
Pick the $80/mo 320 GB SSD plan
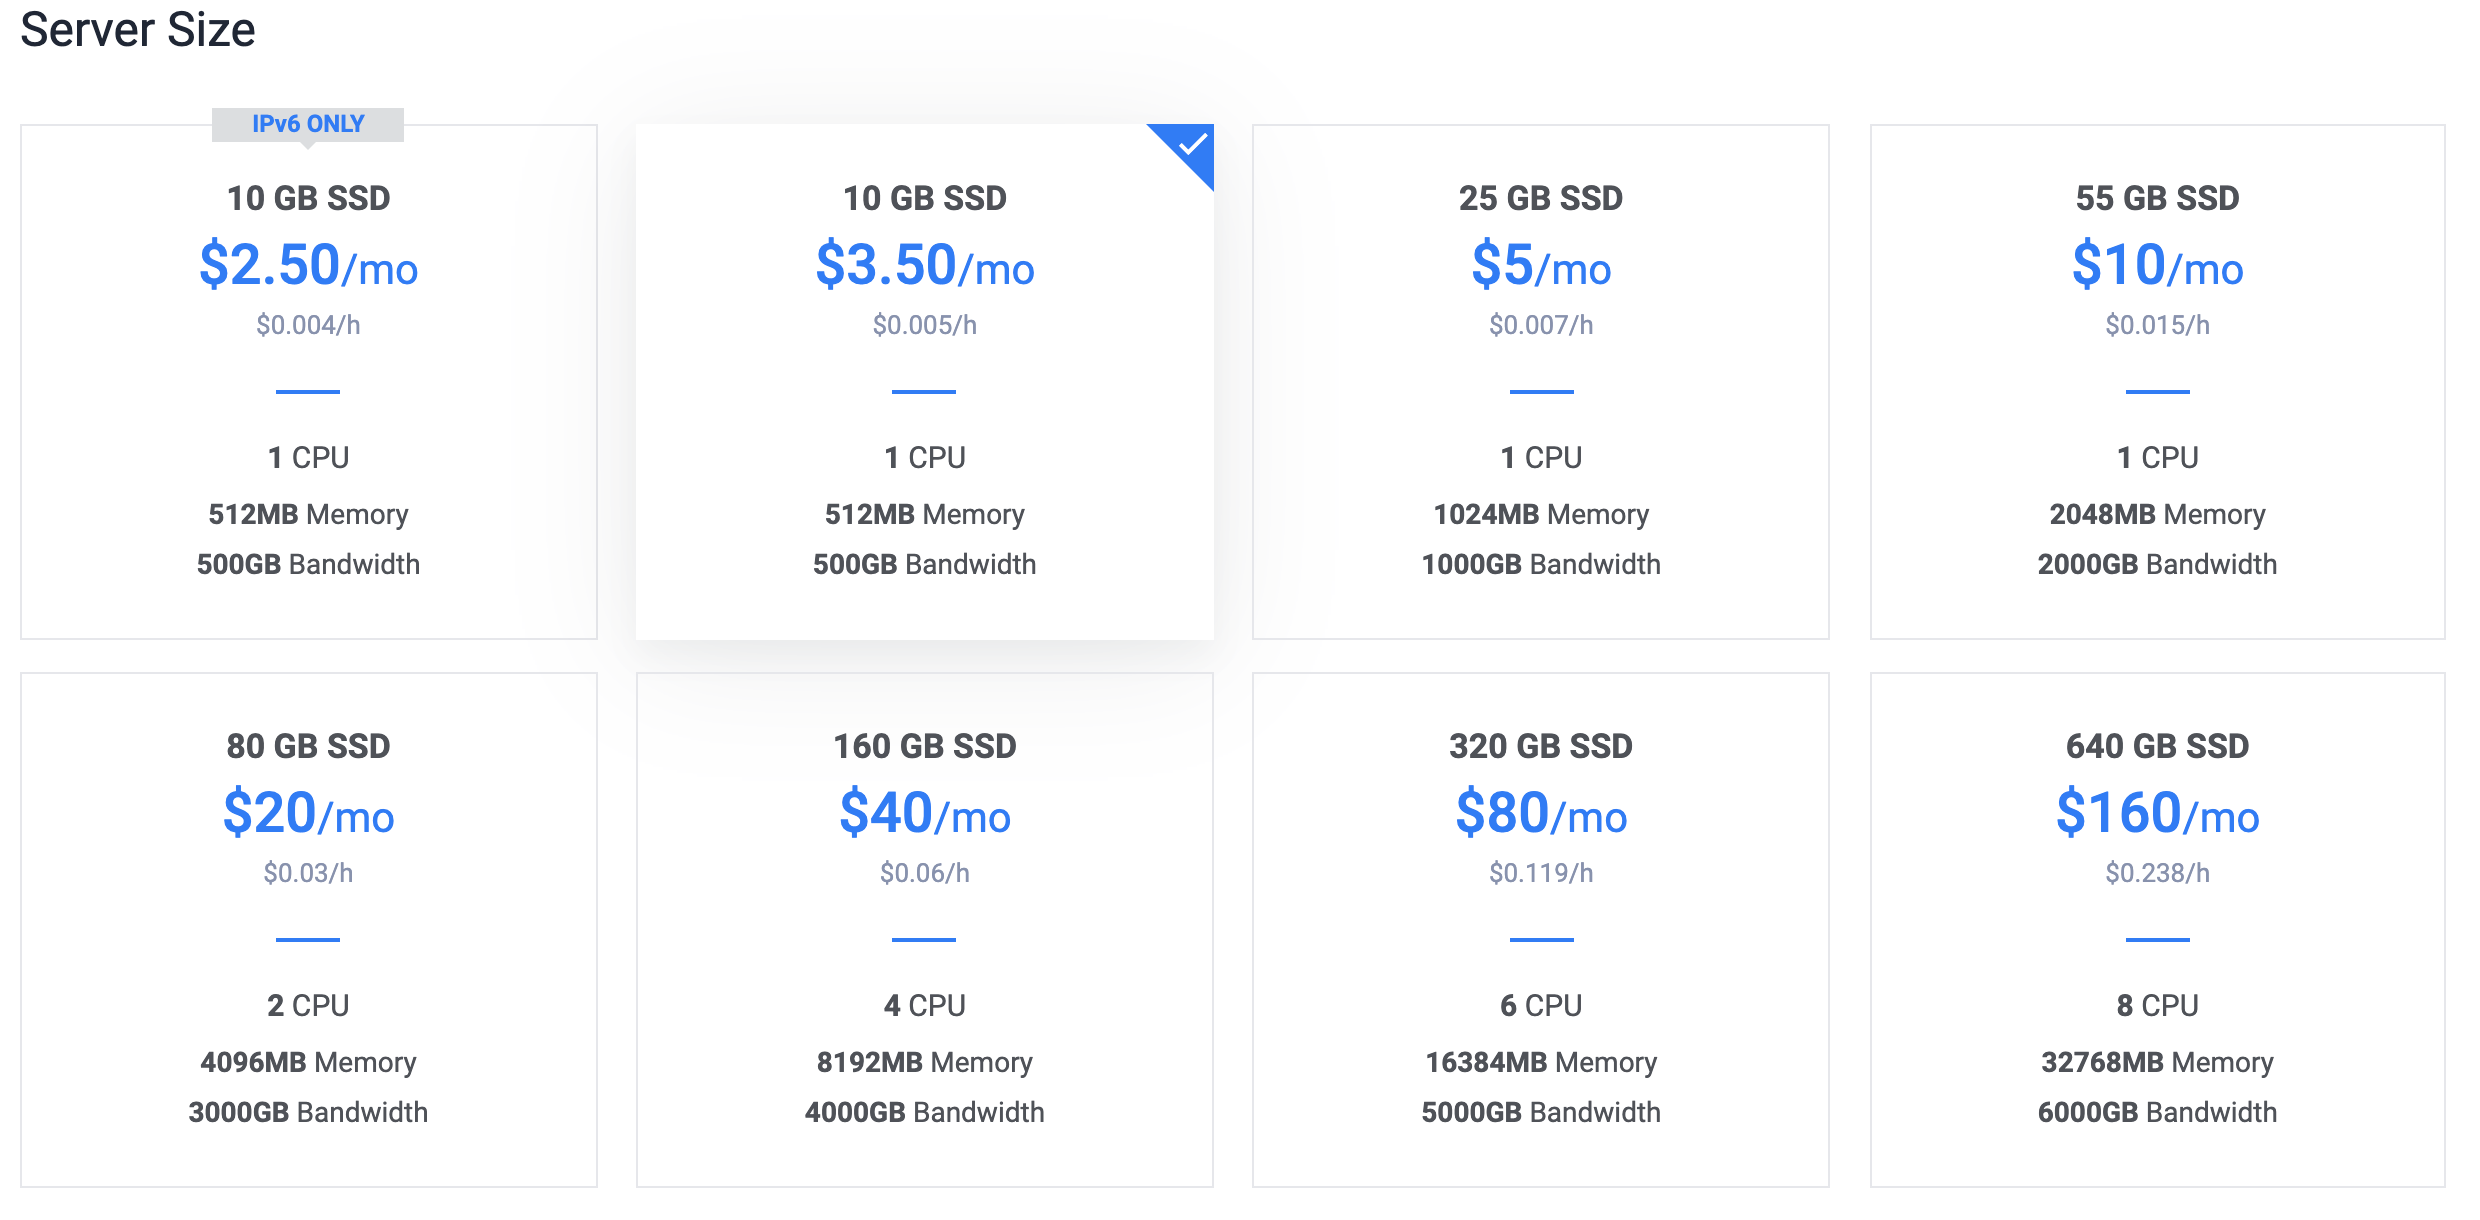point(1541,930)
